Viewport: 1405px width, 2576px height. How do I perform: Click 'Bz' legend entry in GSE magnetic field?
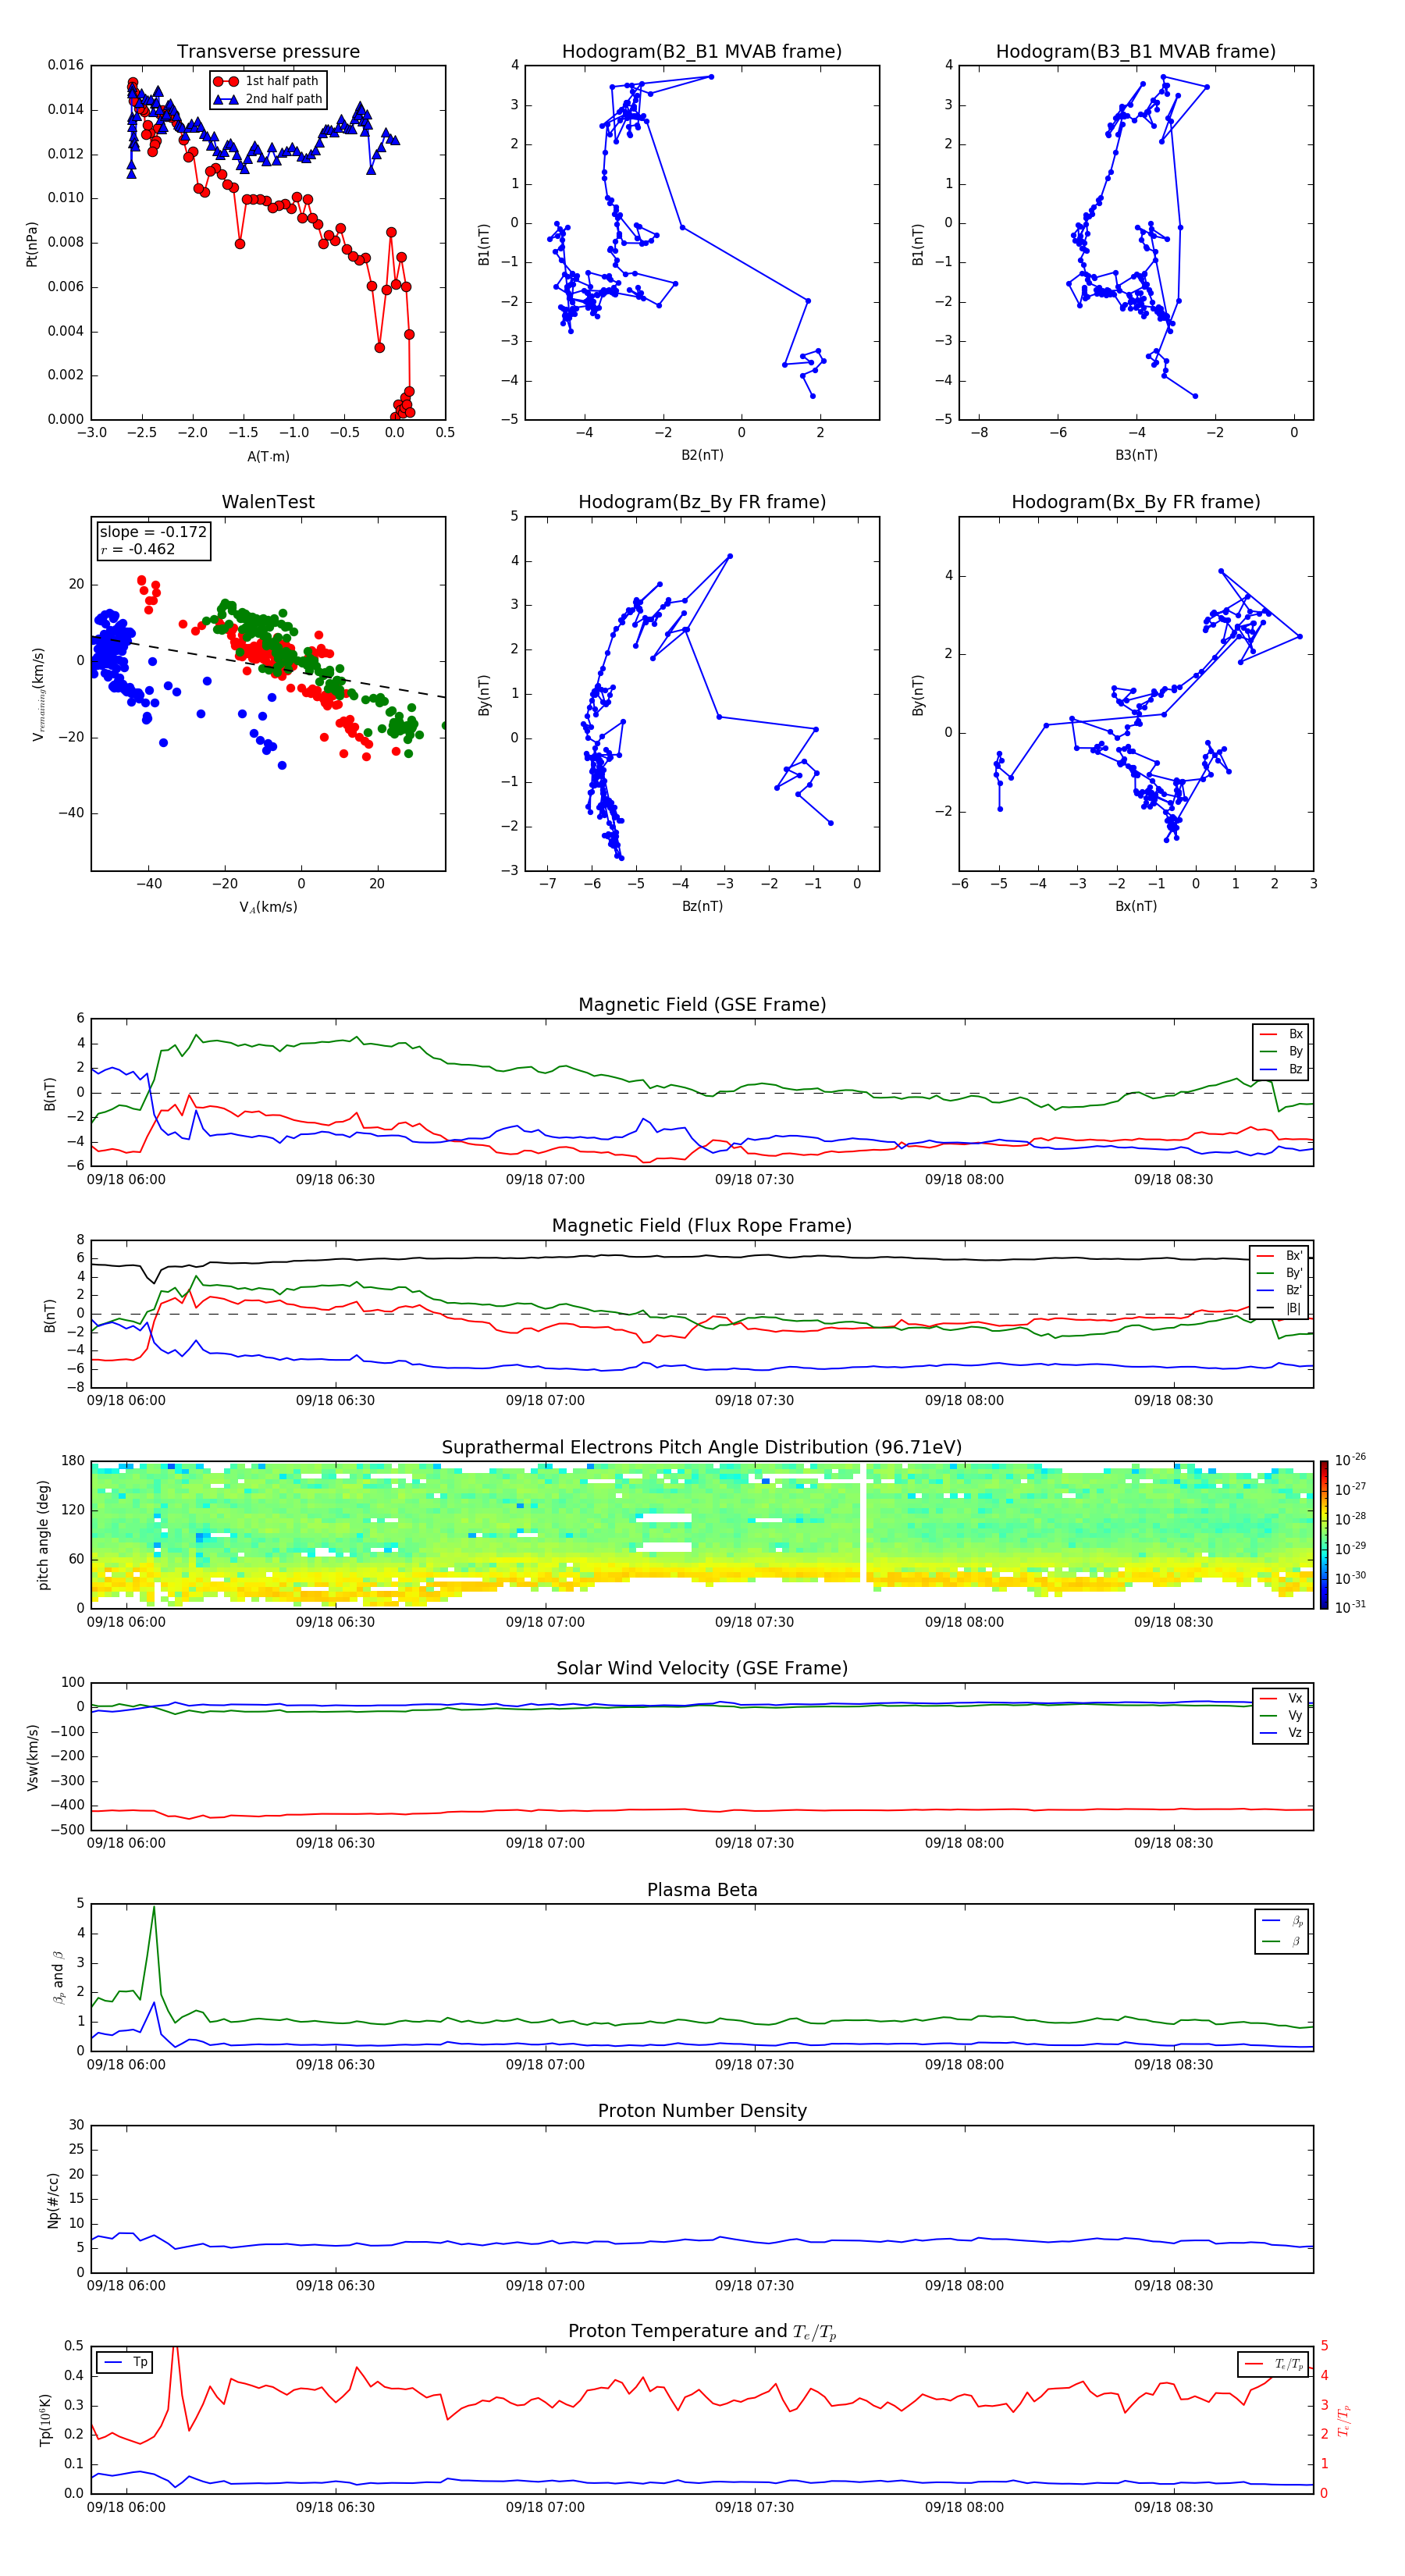[x=1282, y=1069]
